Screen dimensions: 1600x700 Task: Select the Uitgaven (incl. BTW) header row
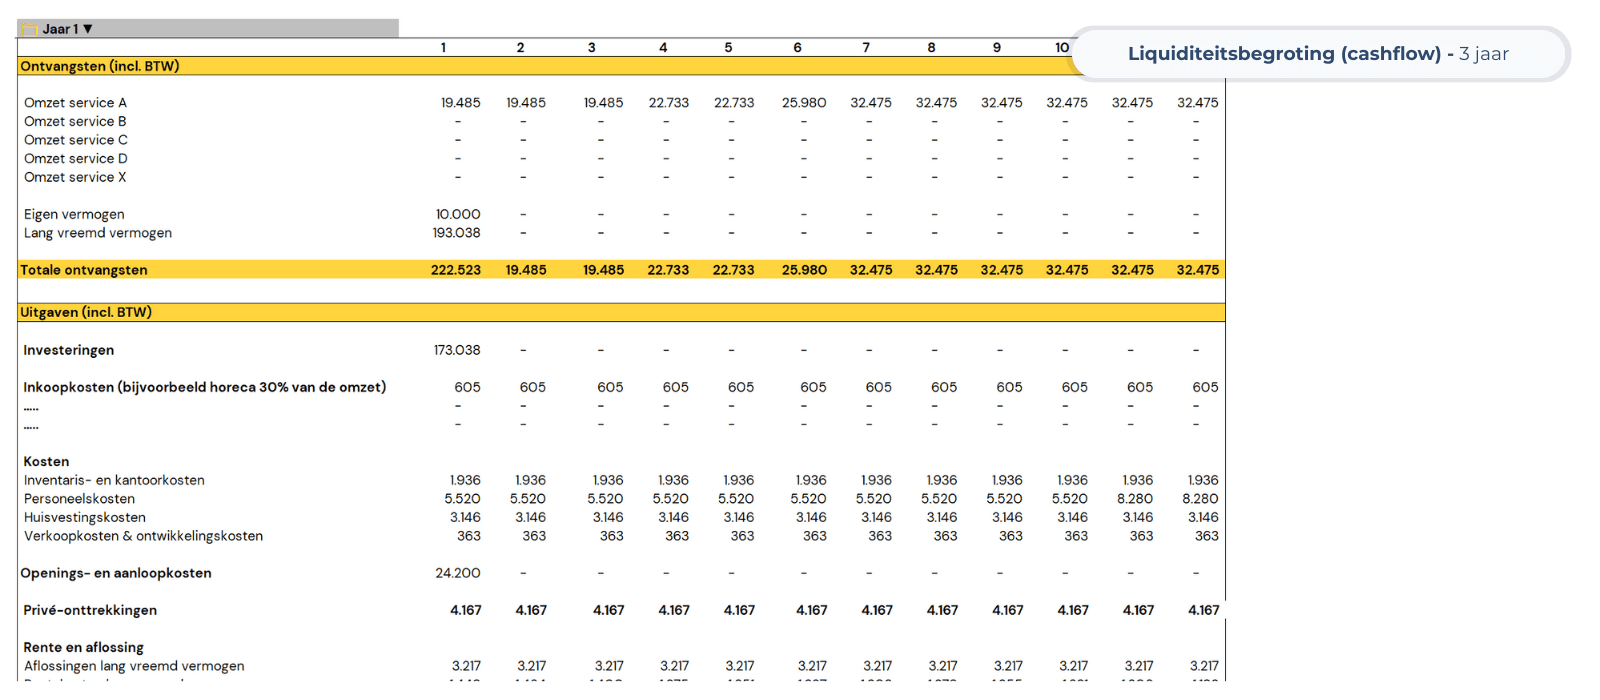(x=86, y=312)
